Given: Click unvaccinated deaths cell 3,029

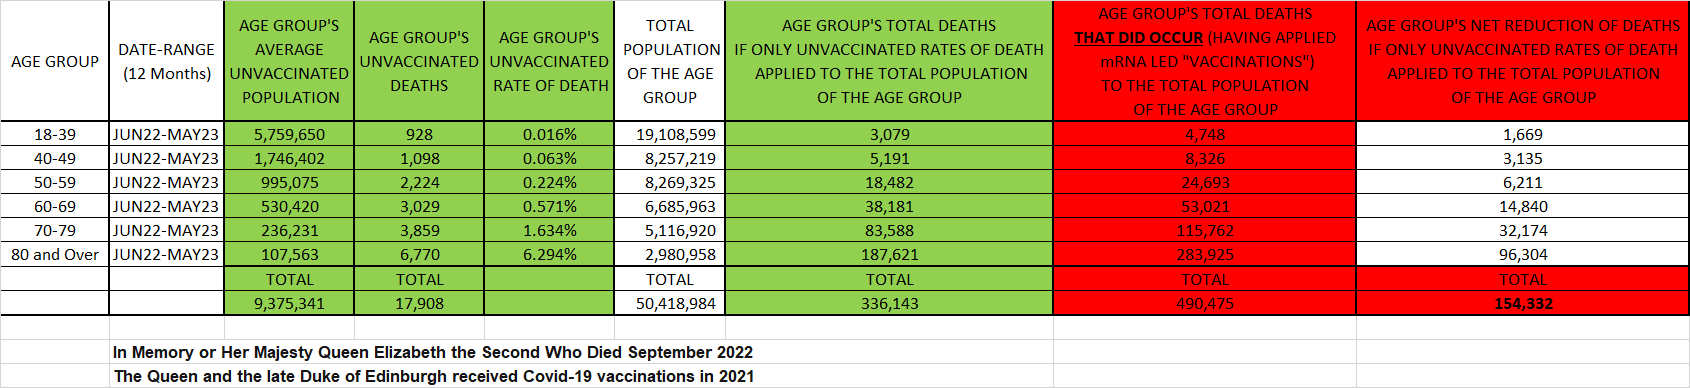Looking at the screenshot, I should click(419, 206).
